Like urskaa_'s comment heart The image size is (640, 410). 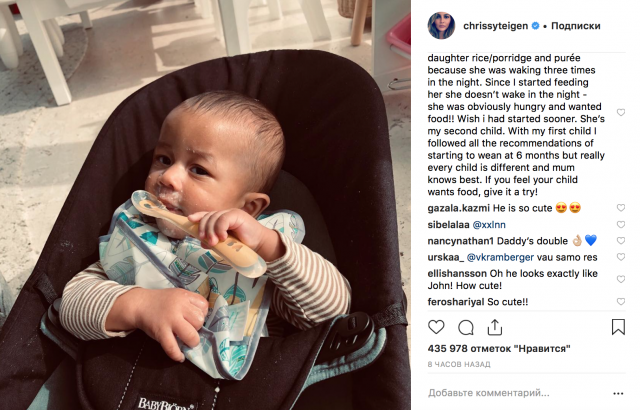(621, 257)
